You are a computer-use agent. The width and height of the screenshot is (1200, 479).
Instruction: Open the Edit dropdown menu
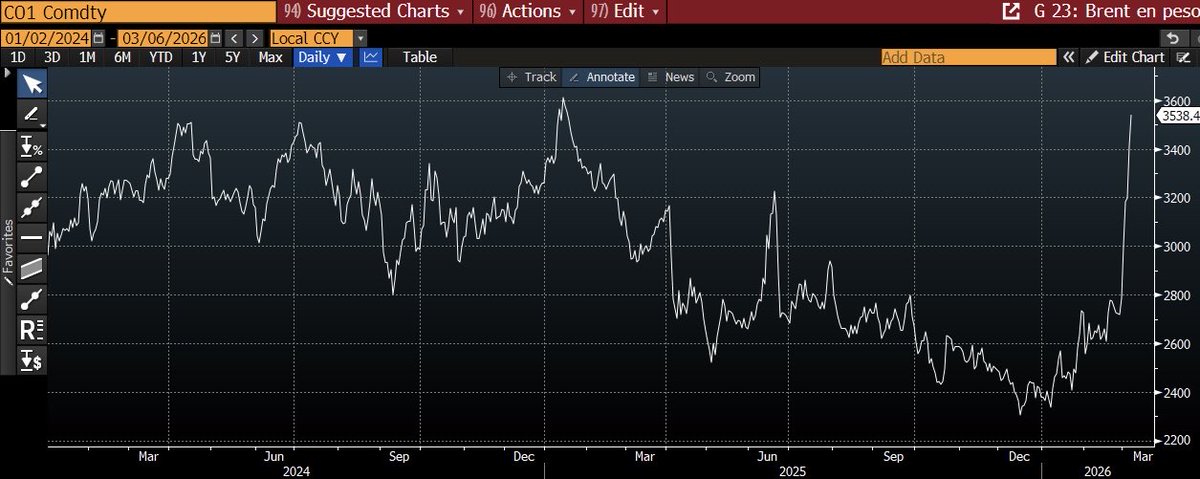point(624,12)
